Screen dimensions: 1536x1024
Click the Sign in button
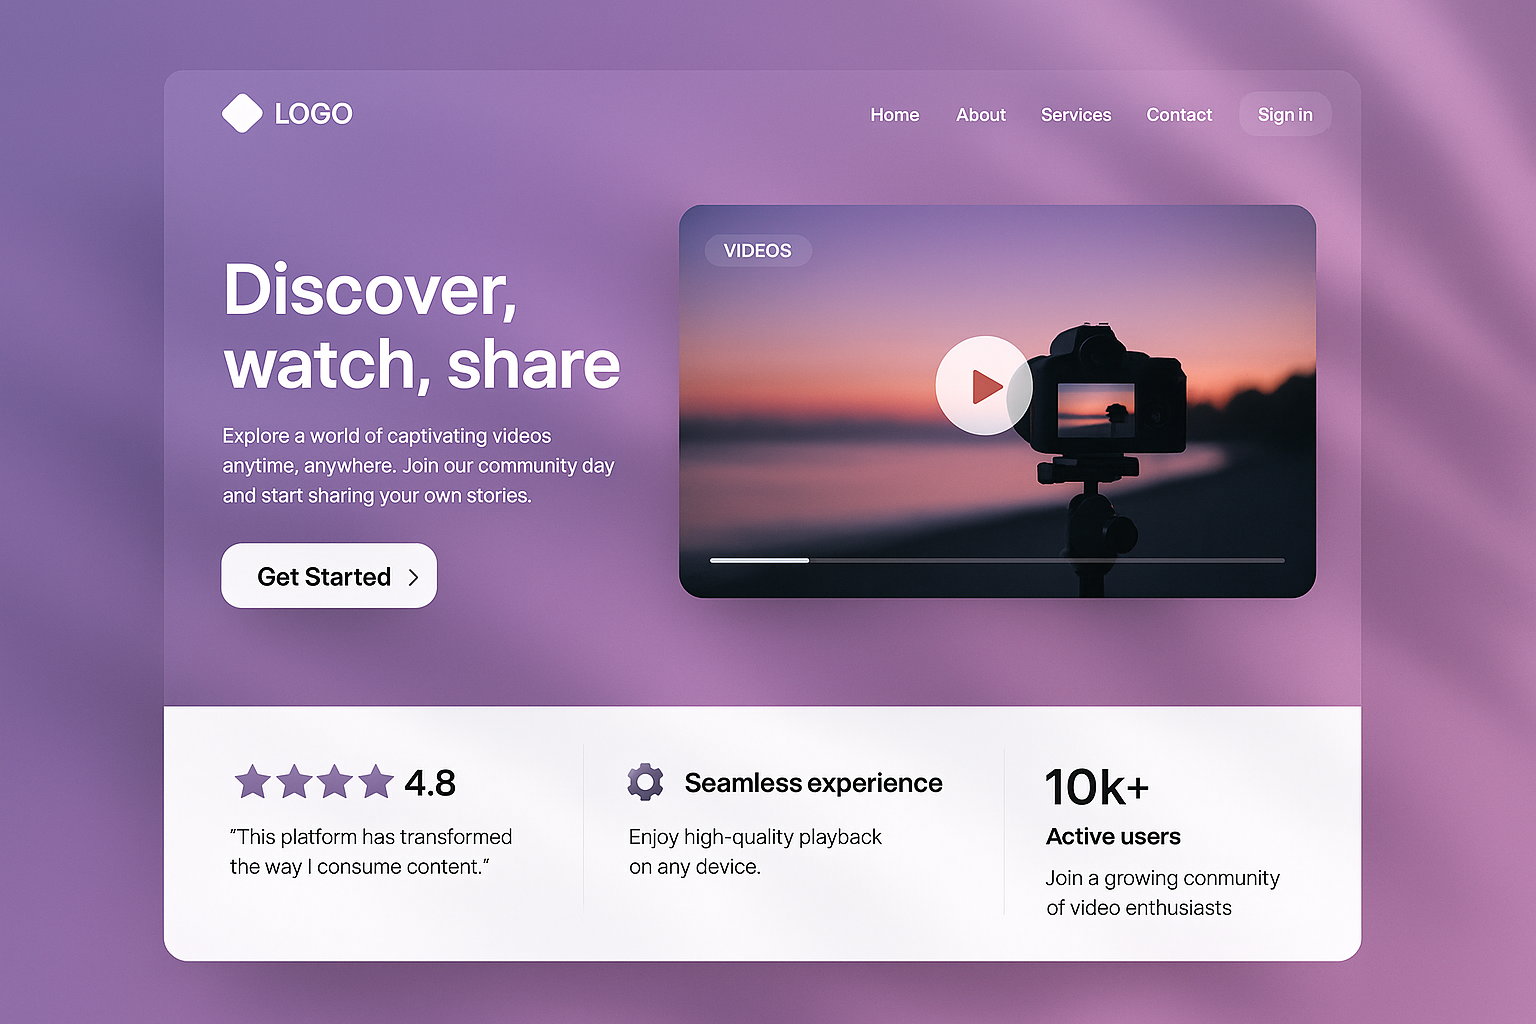[1285, 115]
